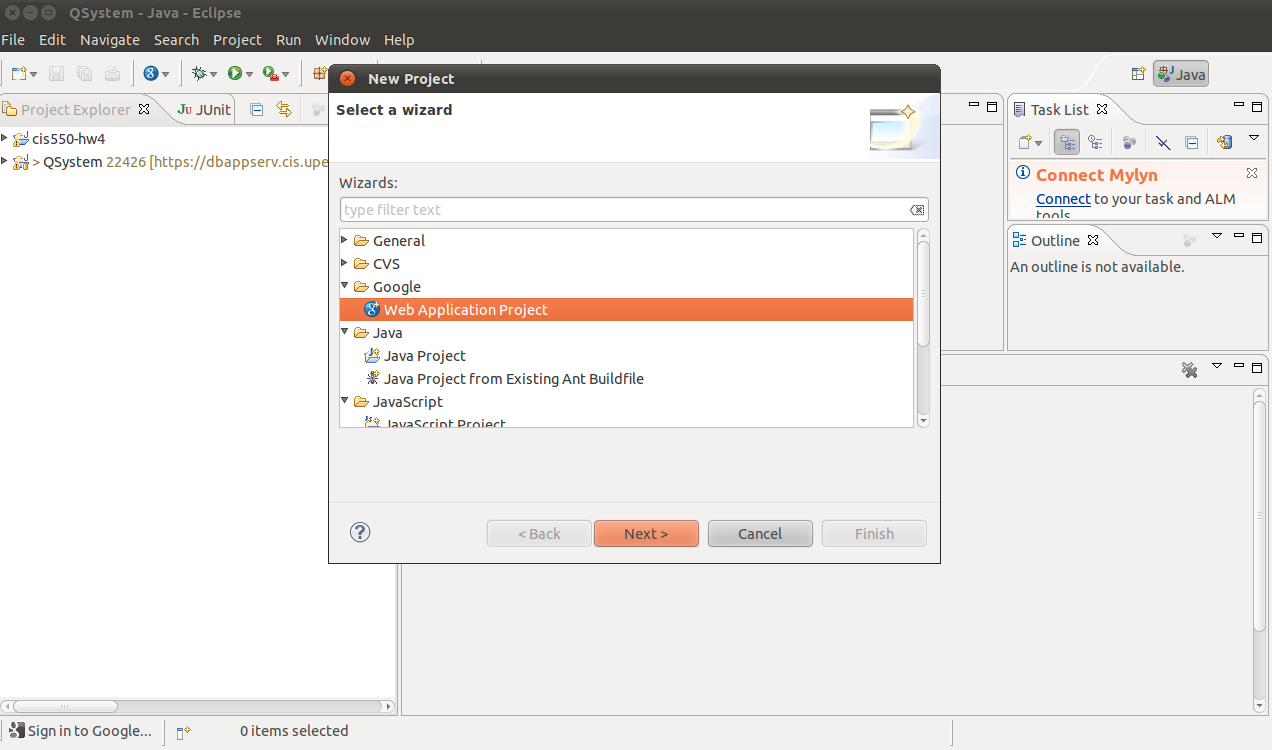
Task: Click the New wizard toolbar icon
Action: click(x=18, y=73)
